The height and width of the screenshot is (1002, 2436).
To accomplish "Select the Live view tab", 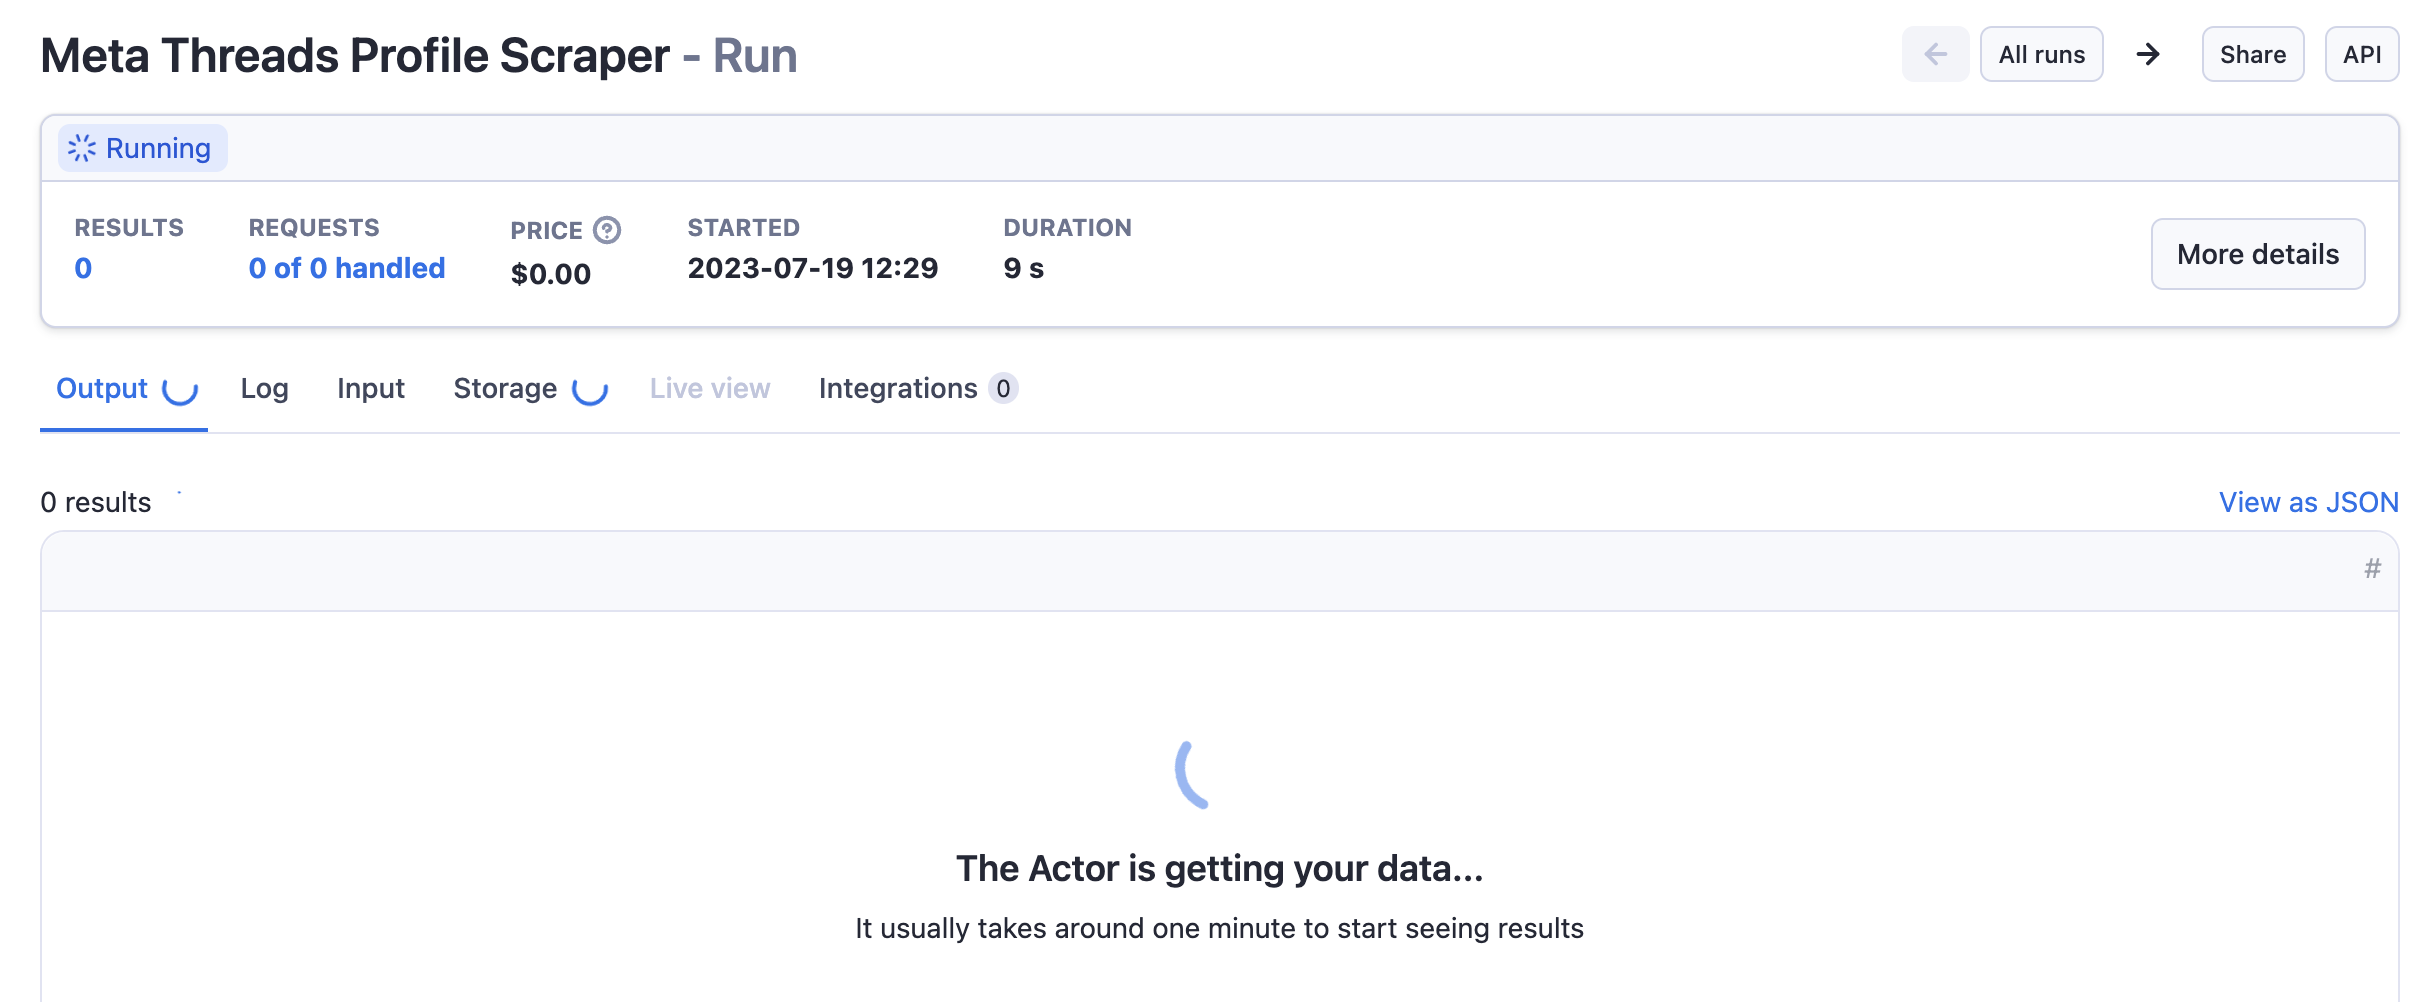I will [x=709, y=389].
